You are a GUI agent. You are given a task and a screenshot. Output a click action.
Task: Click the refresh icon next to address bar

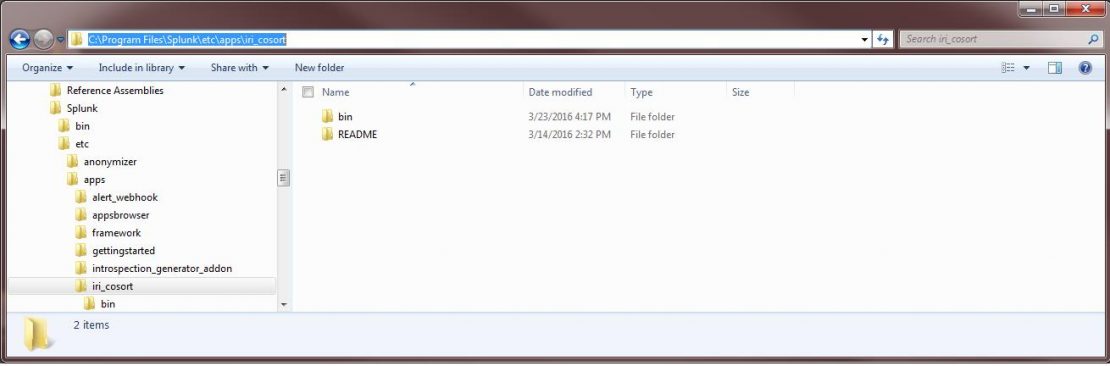[x=883, y=40]
